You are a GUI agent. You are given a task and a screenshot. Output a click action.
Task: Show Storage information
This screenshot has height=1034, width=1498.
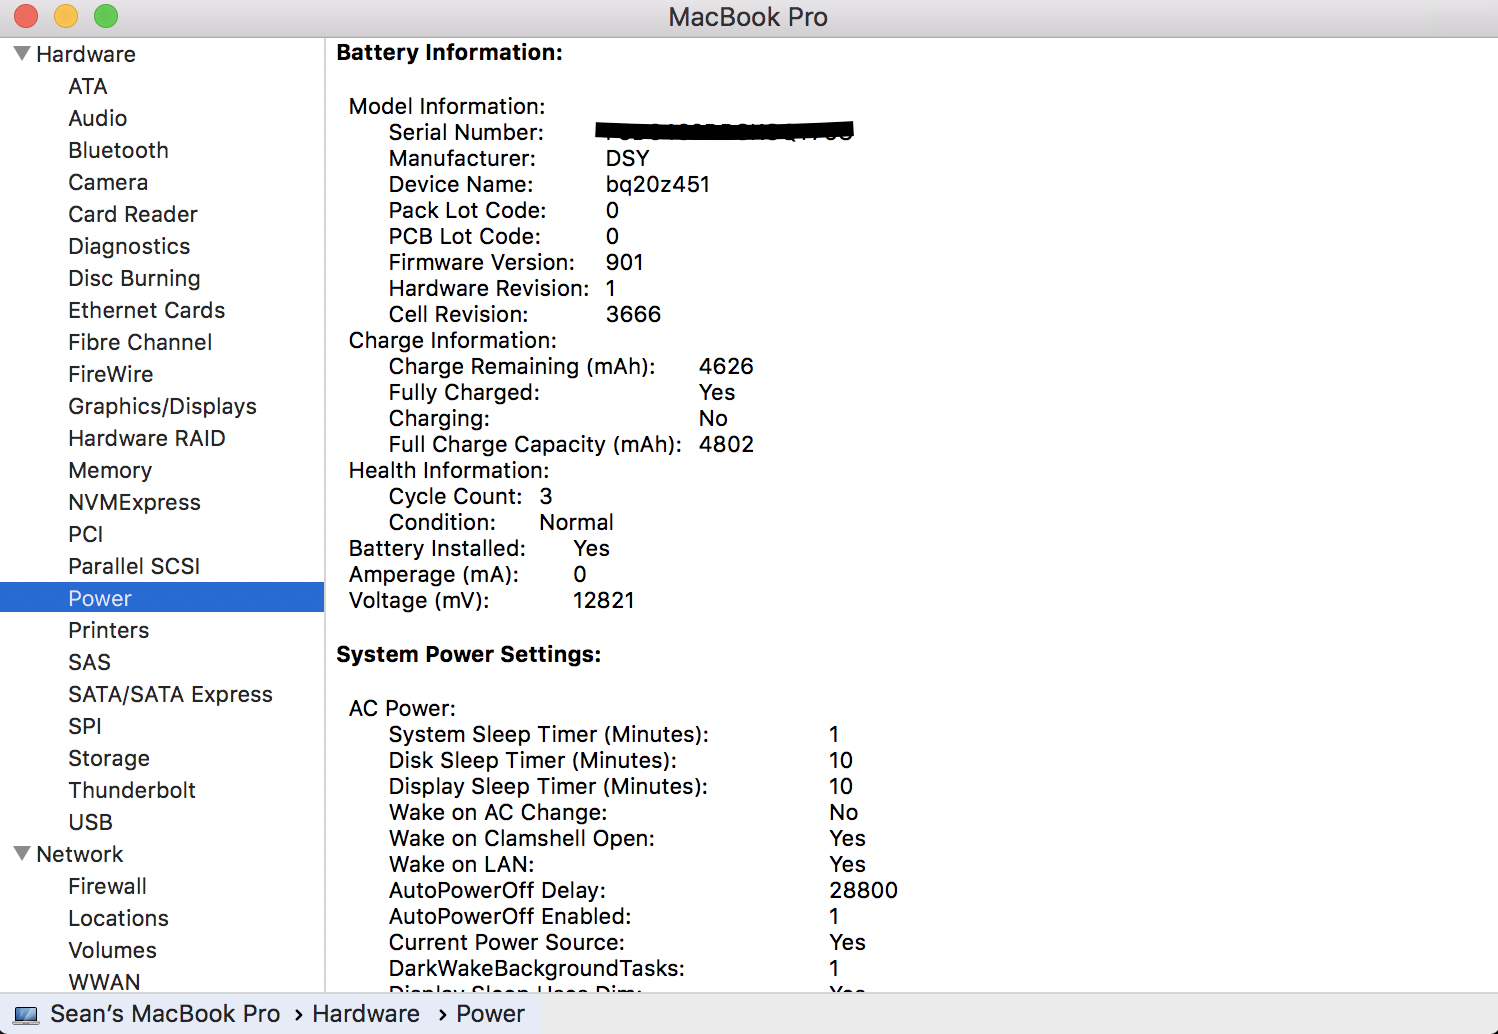[109, 758]
